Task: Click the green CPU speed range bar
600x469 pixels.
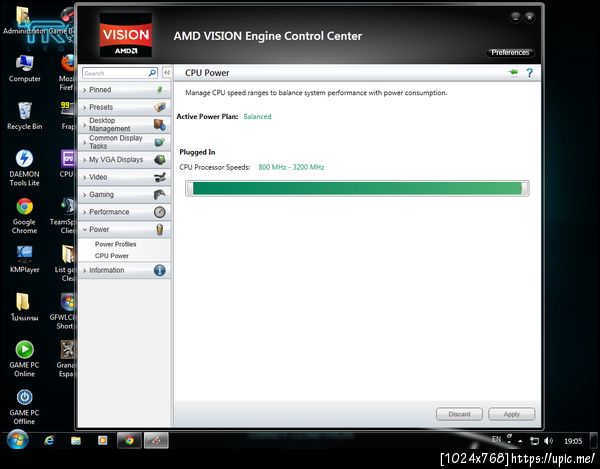Action: pos(357,188)
